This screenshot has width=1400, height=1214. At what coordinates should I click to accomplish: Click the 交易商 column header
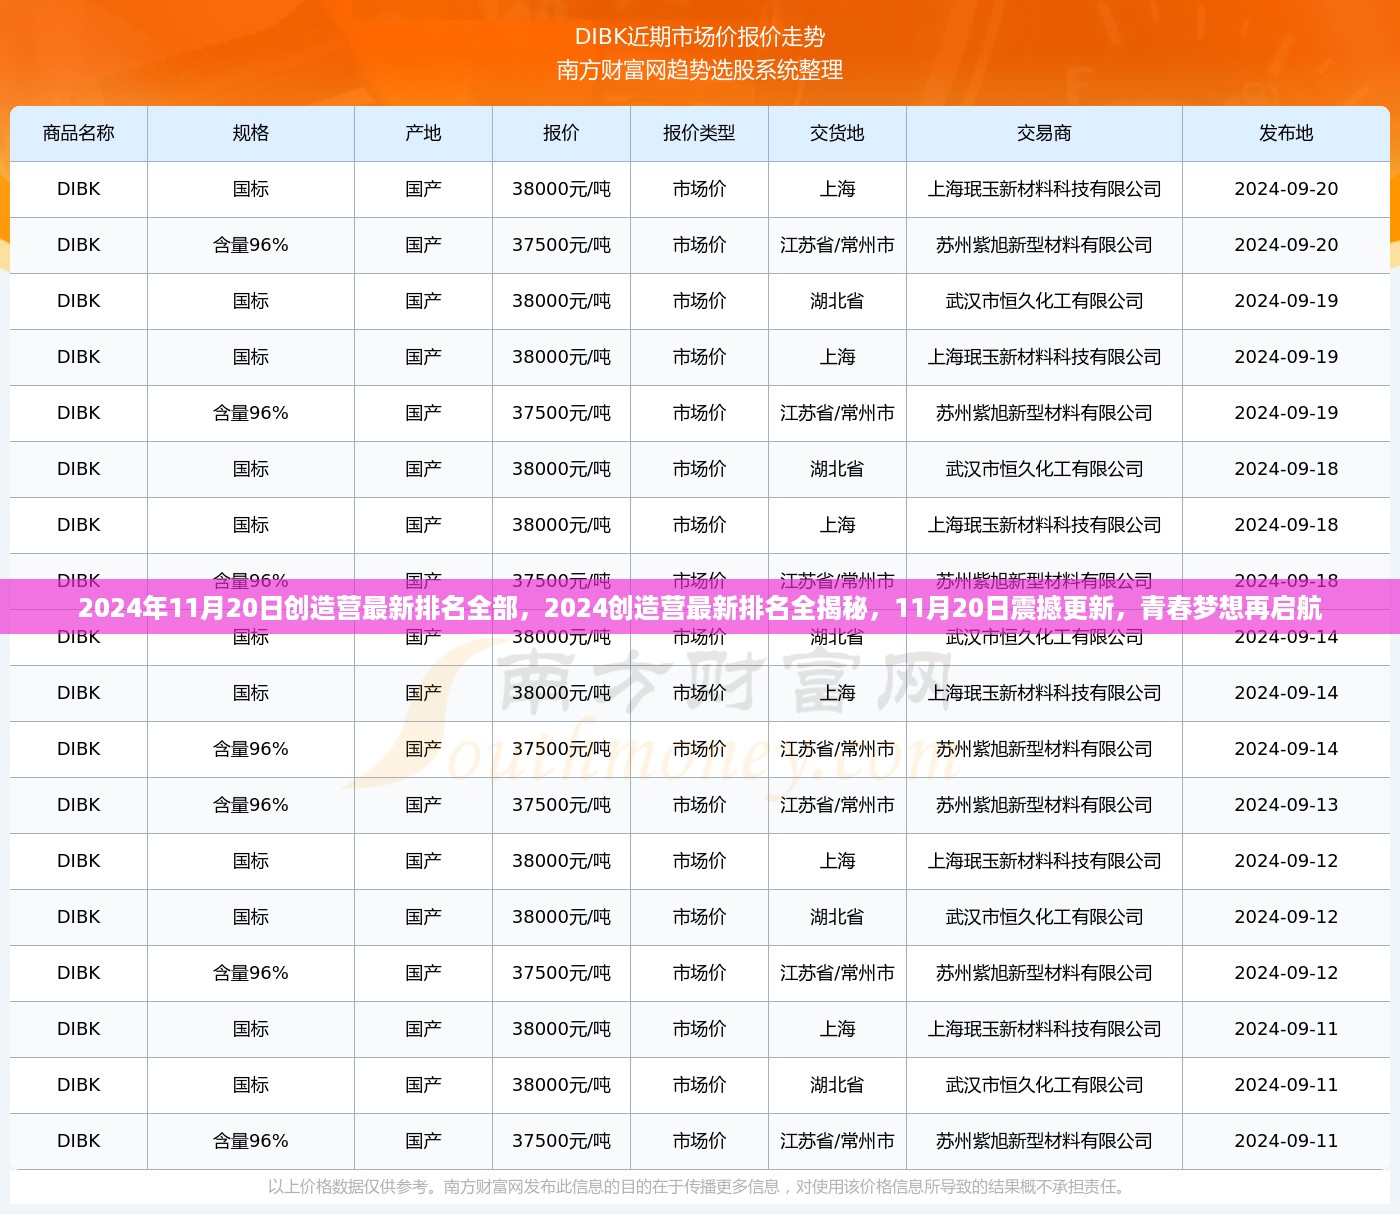pyautogui.click(x=1044, y=133)
